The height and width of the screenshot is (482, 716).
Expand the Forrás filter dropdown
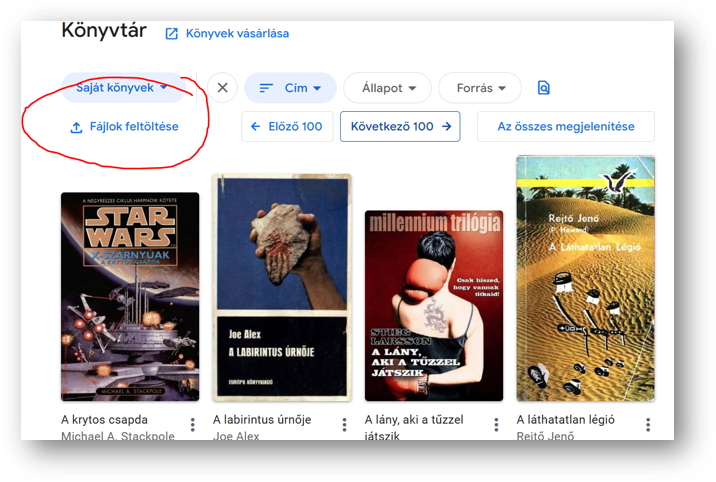(480, 88)
